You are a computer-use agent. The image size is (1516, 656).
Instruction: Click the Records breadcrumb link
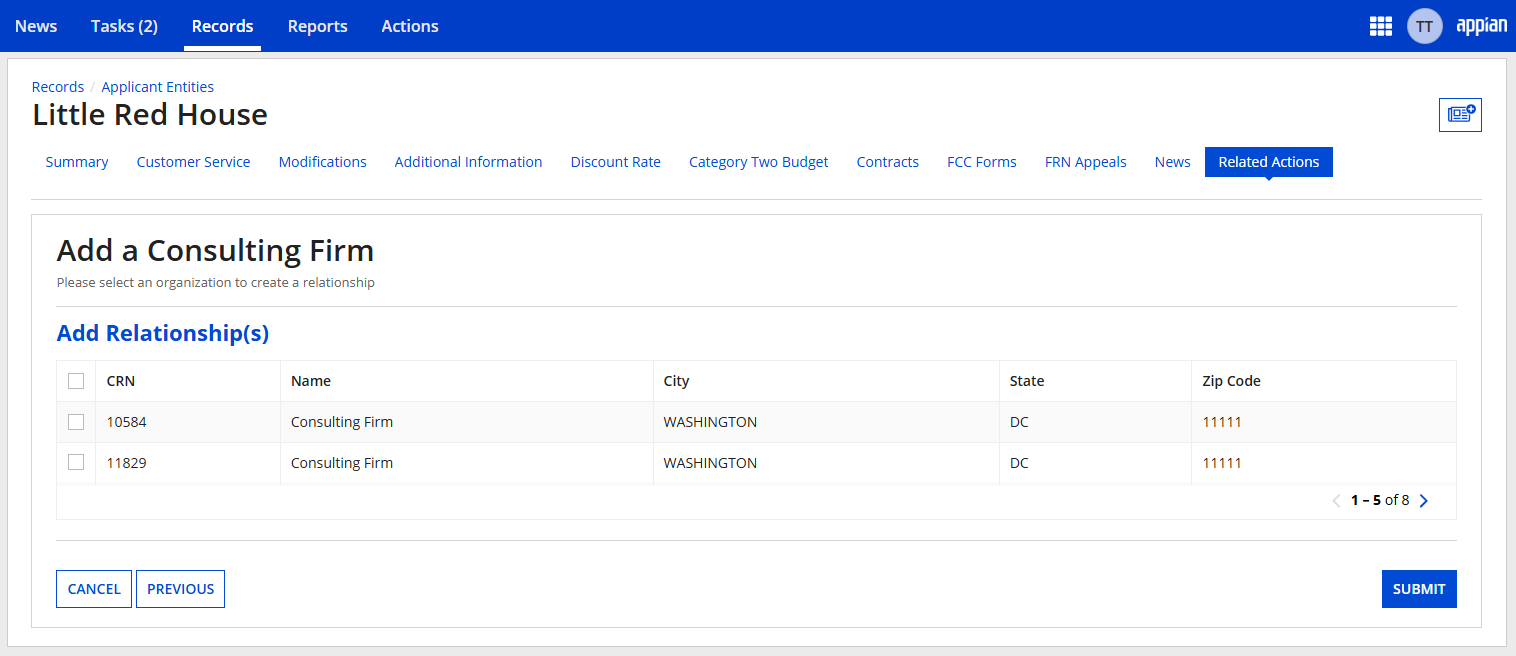tap(58, 87)
